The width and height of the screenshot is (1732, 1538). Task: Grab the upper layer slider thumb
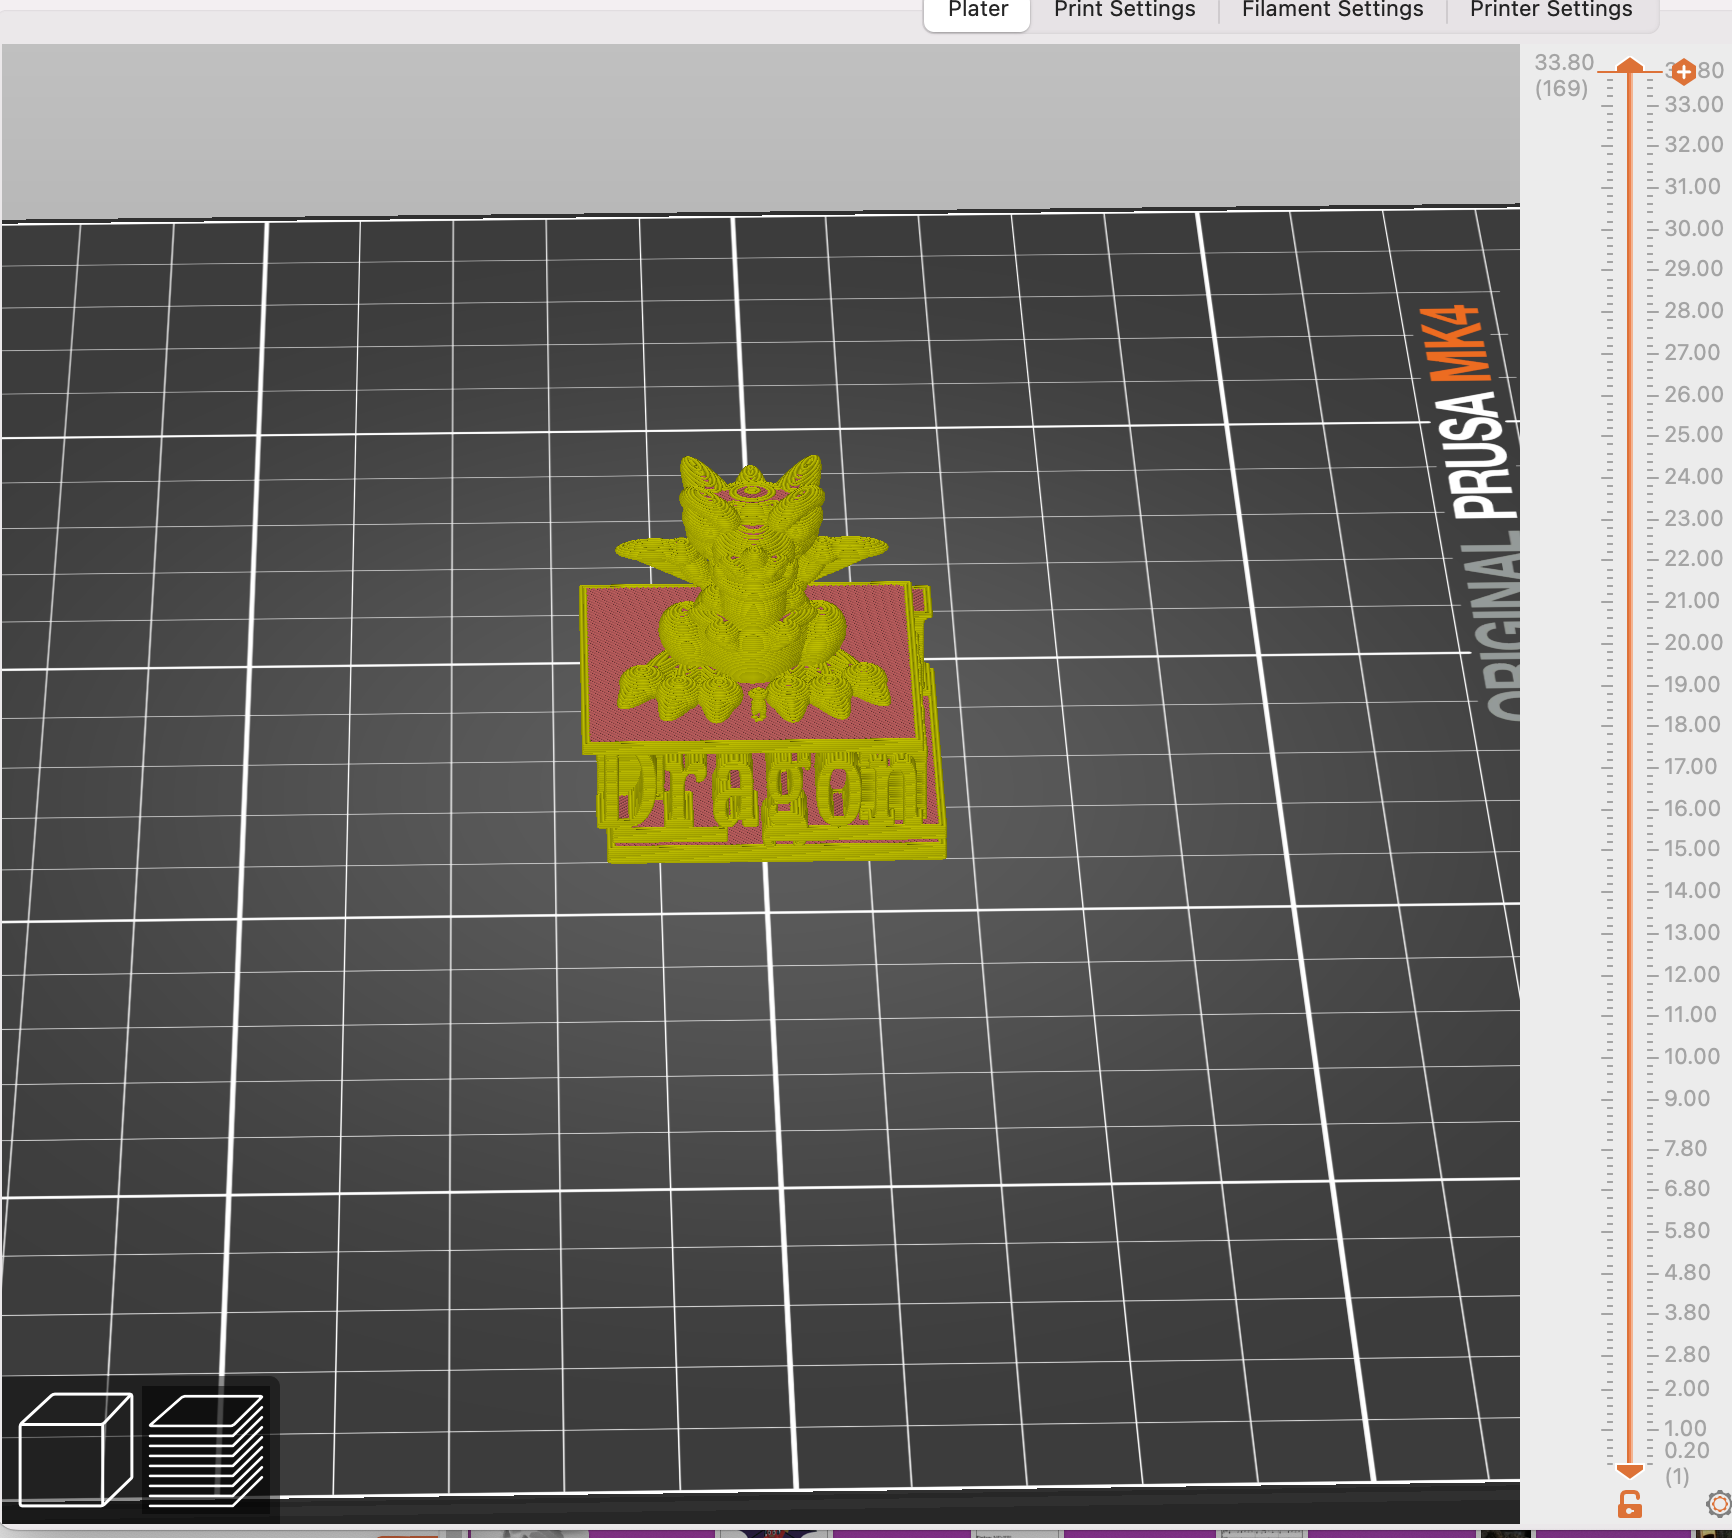coord(1630,66)
